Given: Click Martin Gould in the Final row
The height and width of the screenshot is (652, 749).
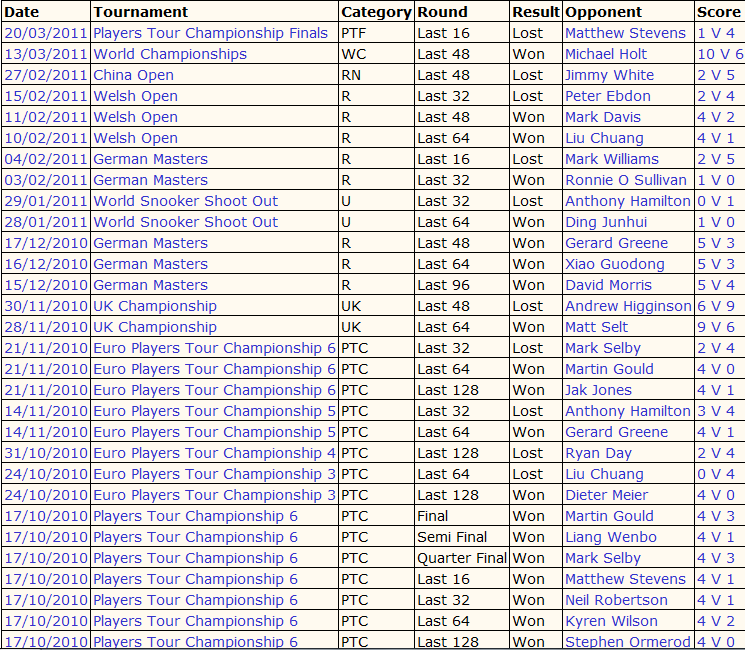Looking at the screenshot, I should (609, 516).
